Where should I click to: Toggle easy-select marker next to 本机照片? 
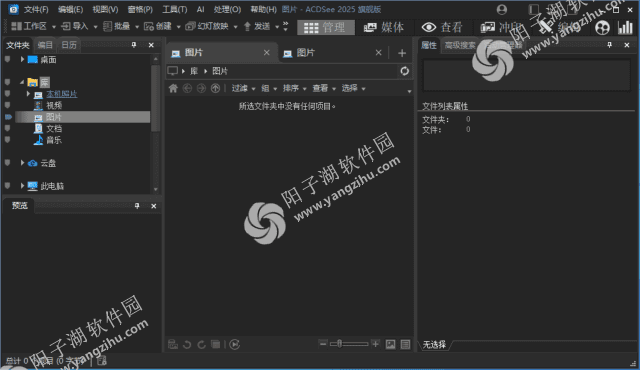point(7,93)
